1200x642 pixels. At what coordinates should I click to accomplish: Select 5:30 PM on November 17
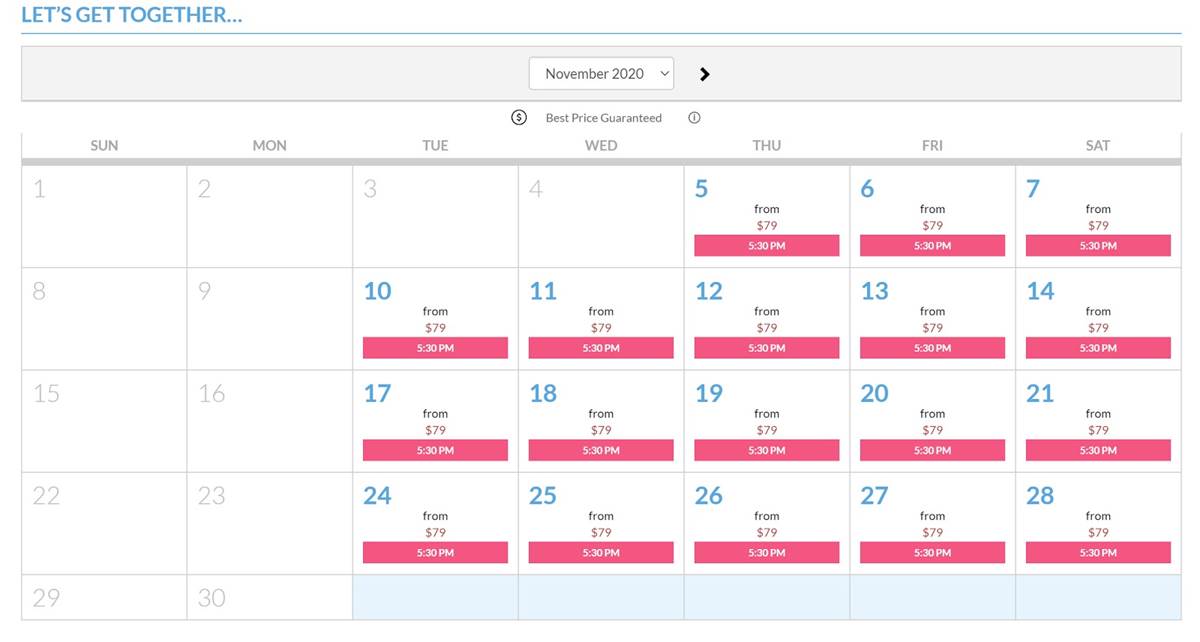click(435, 451)
